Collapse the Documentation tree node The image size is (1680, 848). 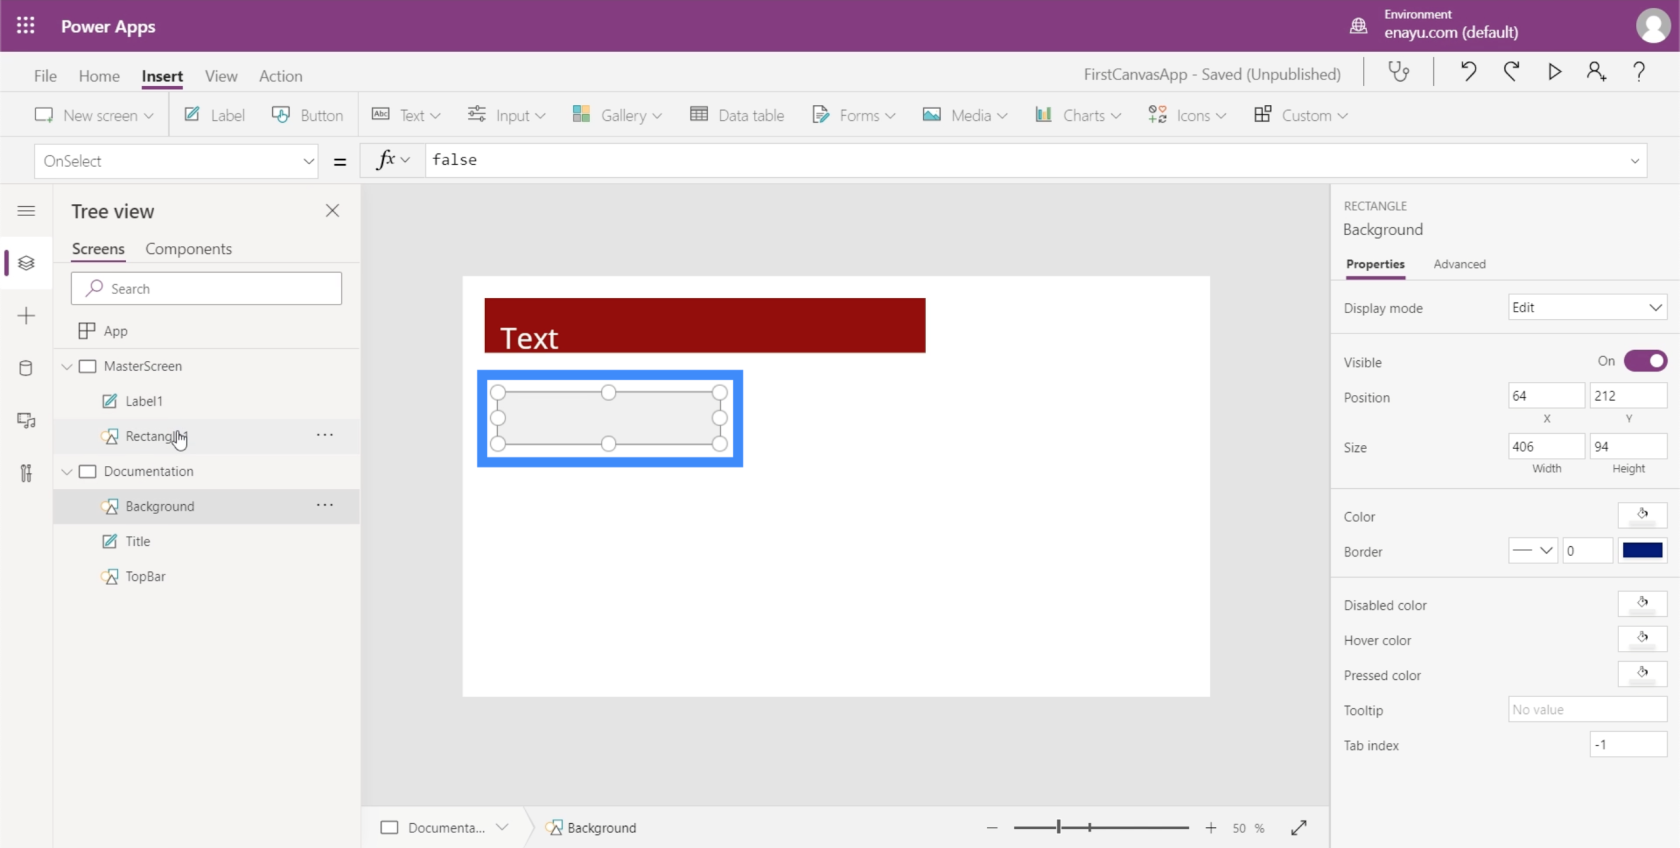(x=67, y=471)
